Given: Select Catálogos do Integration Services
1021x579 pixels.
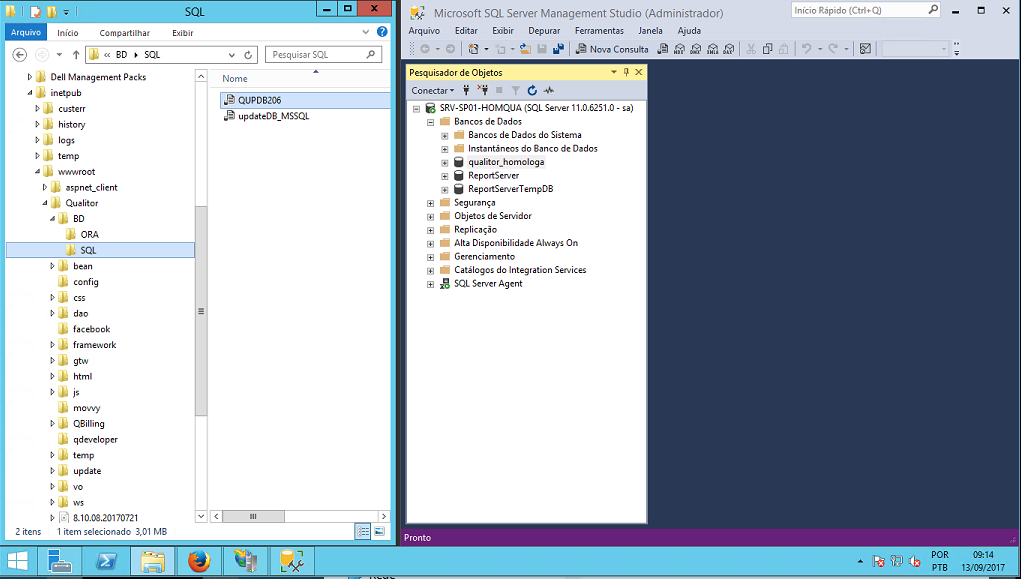Looking at the screenshot, I should (520, 270).
